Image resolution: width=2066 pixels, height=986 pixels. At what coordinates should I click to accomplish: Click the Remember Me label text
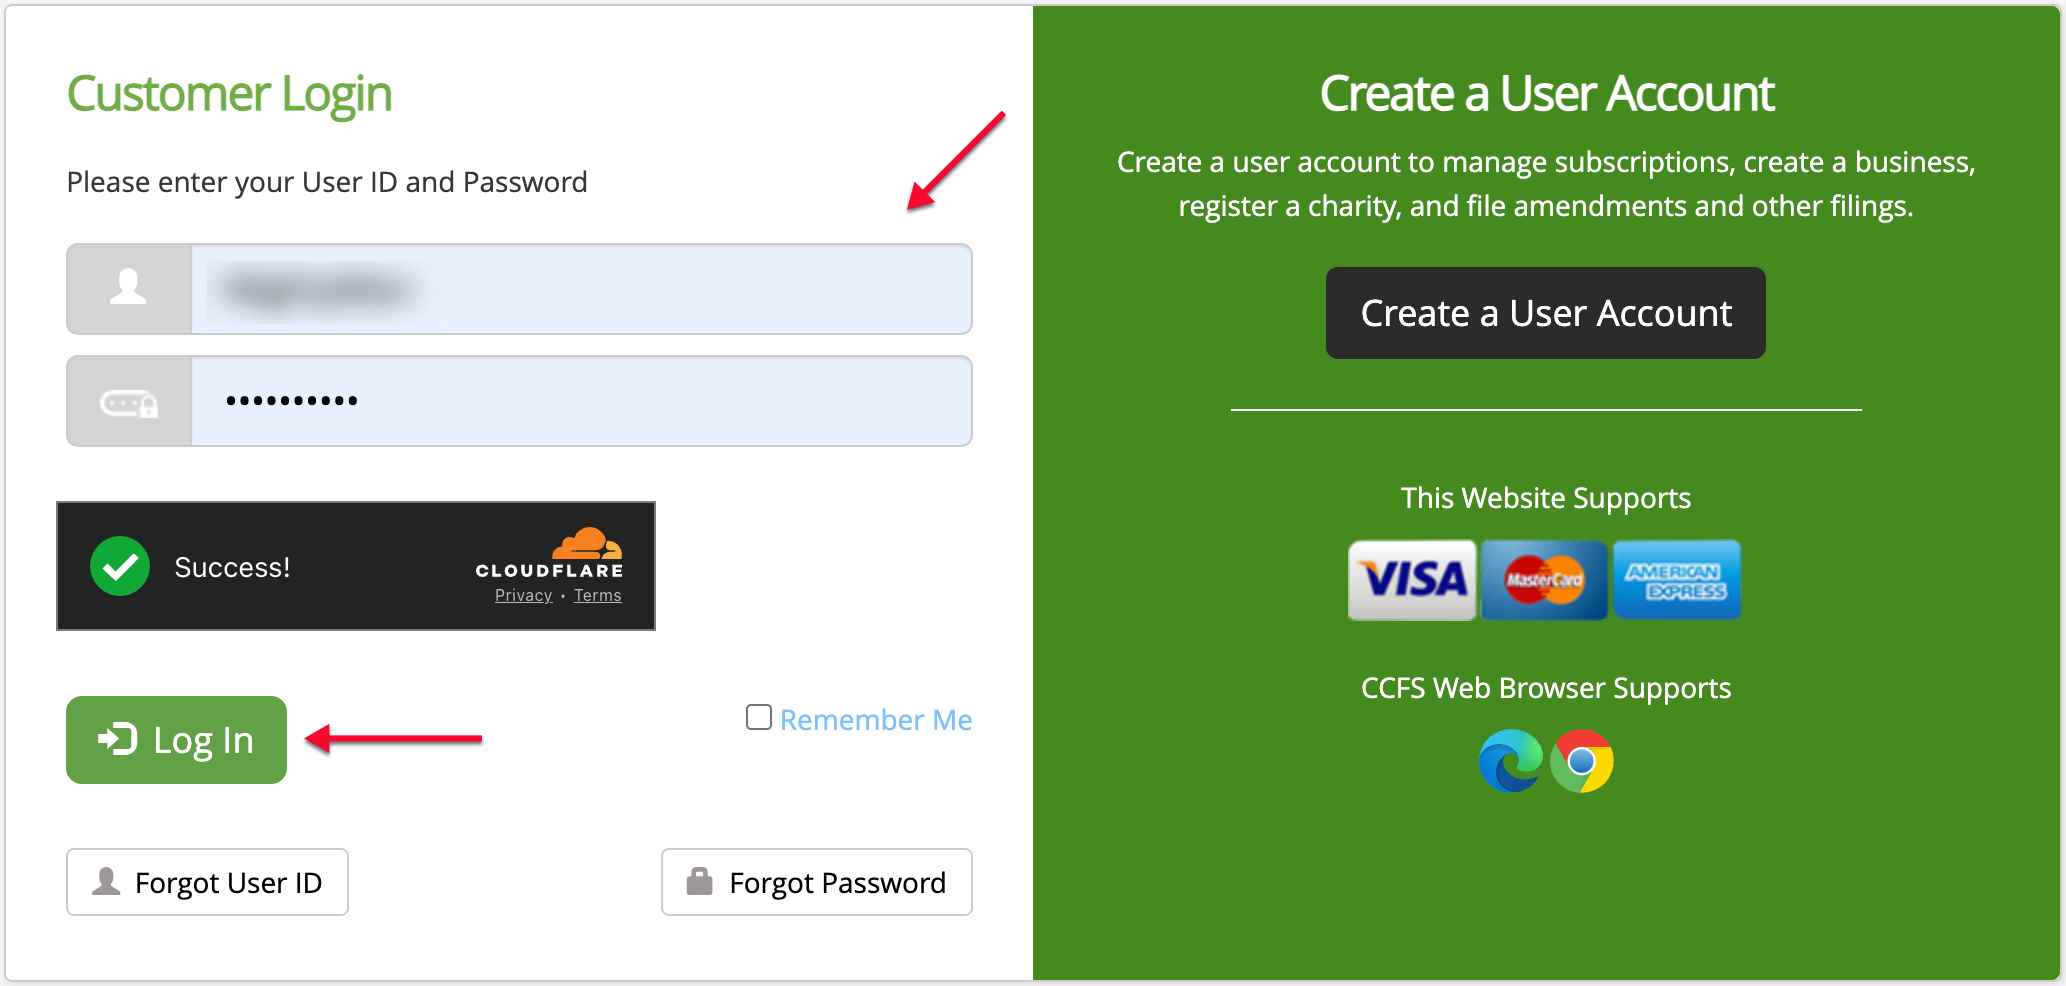(x=876, y=720)
